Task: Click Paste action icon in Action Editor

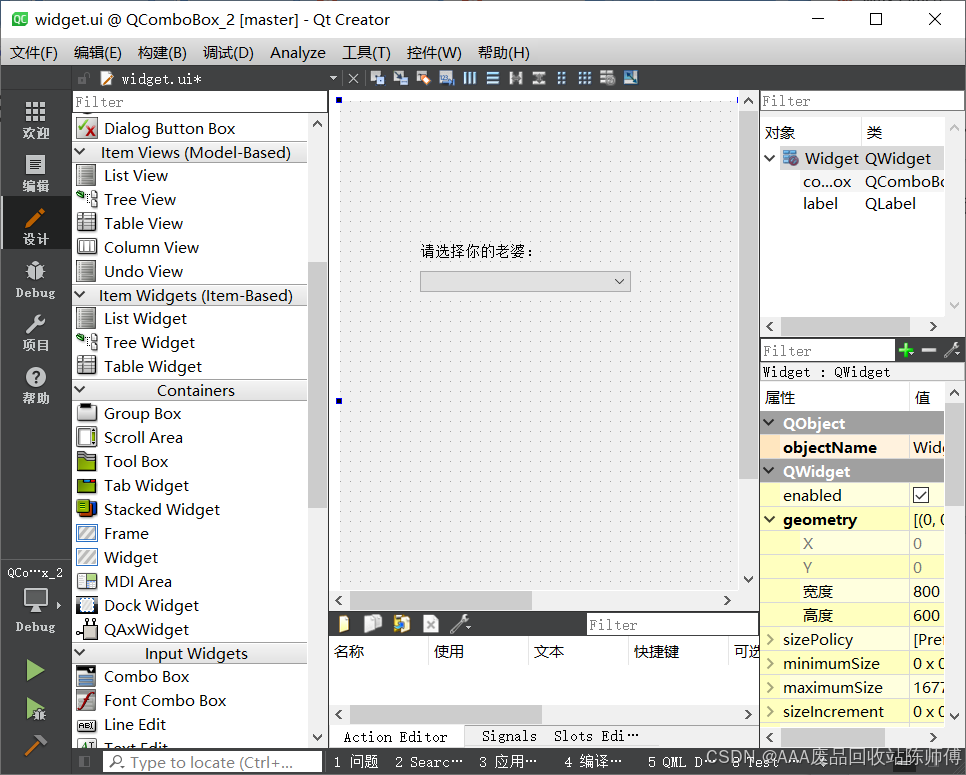Action: [402, 624]
